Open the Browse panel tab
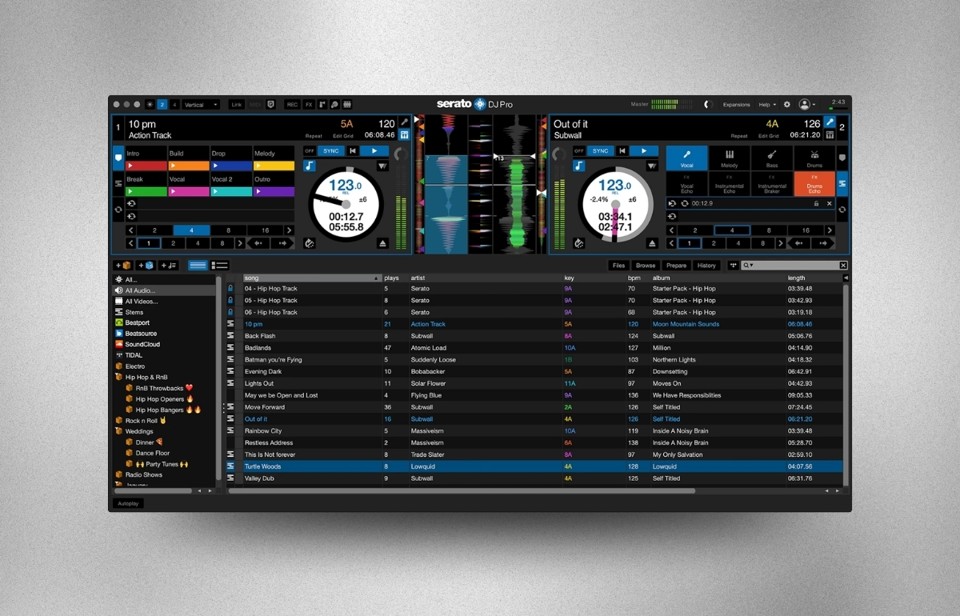The width and height of the screenshot is (960, 616). [x=645, y=265]
